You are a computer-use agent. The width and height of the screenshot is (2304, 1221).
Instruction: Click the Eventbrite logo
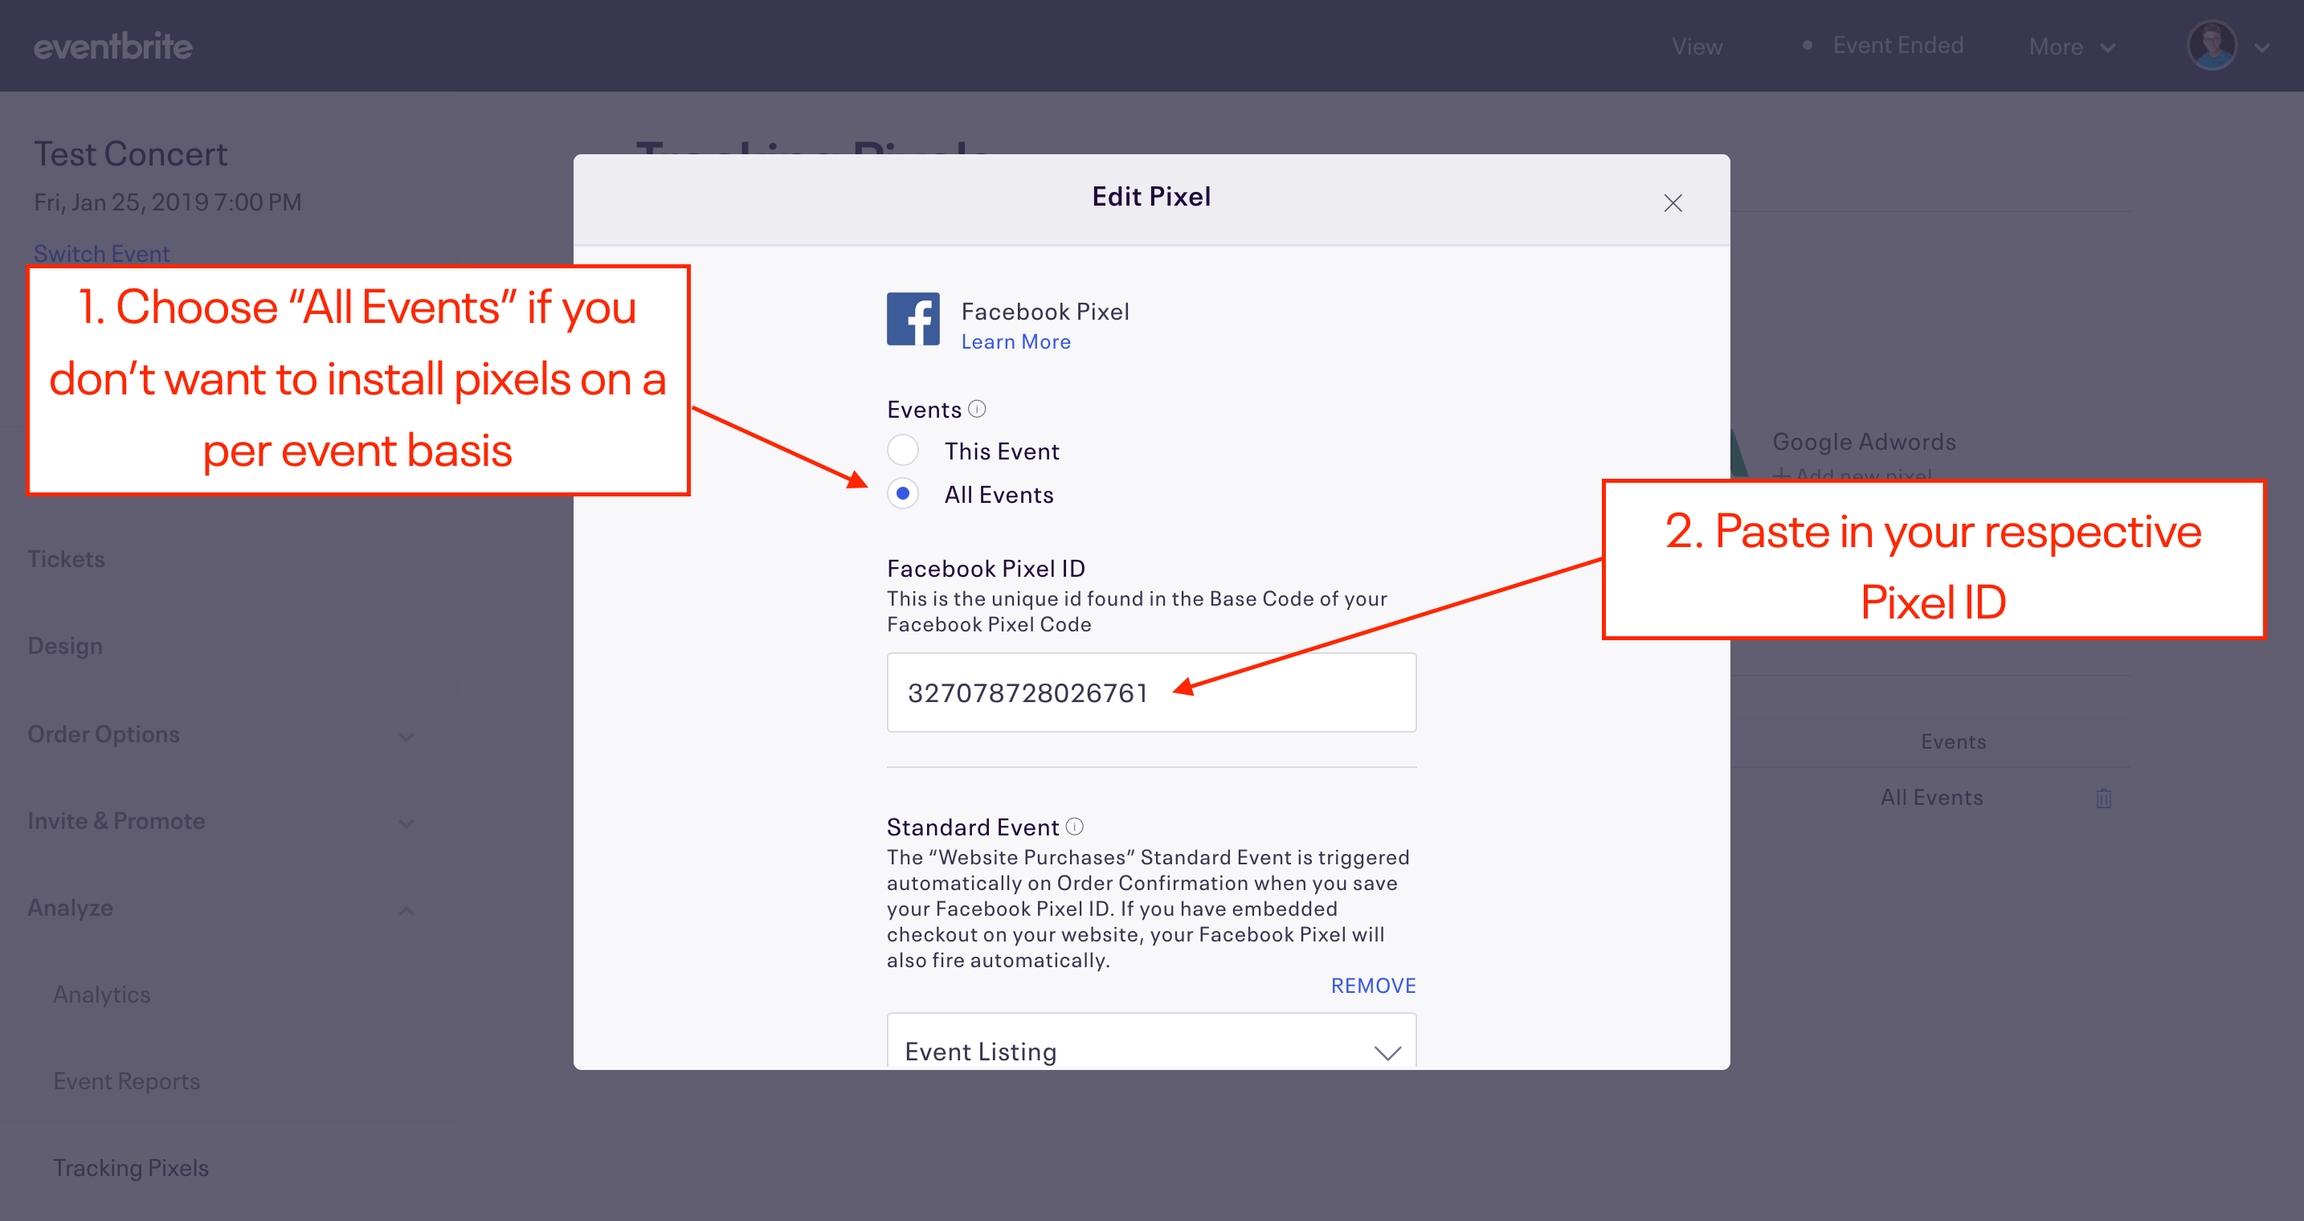113,46
